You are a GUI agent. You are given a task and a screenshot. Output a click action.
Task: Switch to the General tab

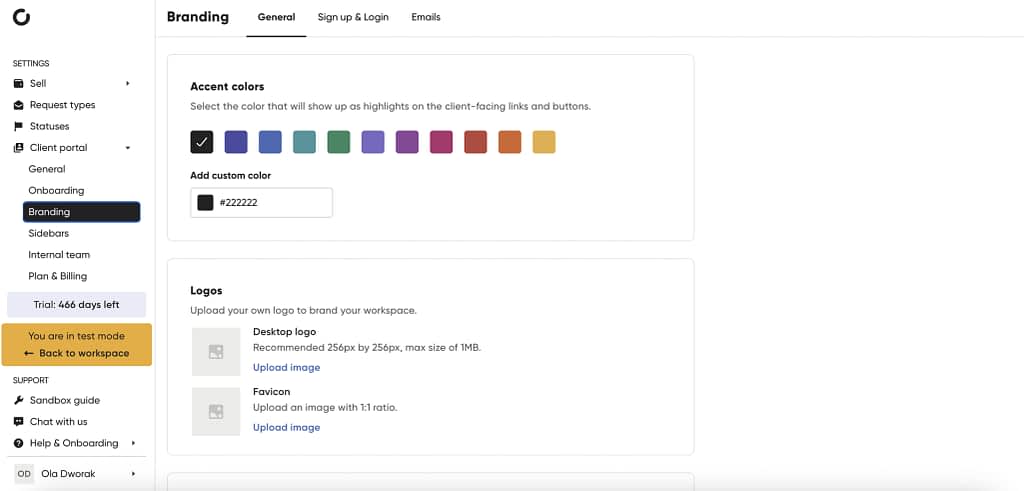point(276,18)
